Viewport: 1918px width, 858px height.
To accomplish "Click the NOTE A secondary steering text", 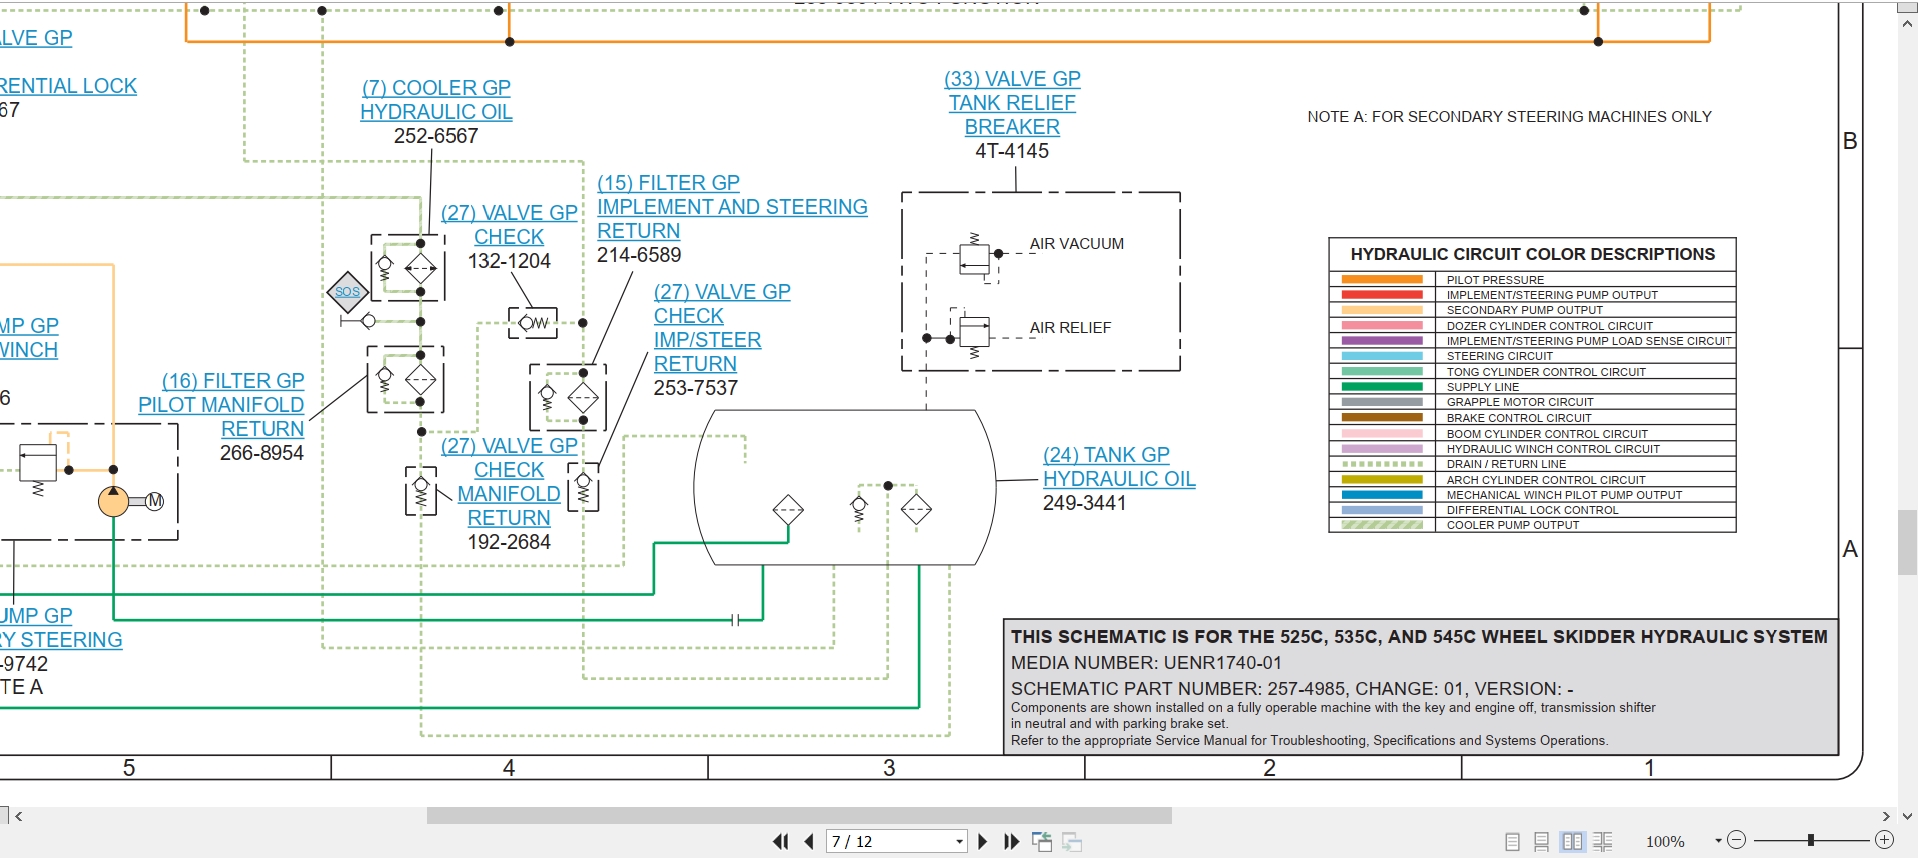I will (x=1509, y=117).
